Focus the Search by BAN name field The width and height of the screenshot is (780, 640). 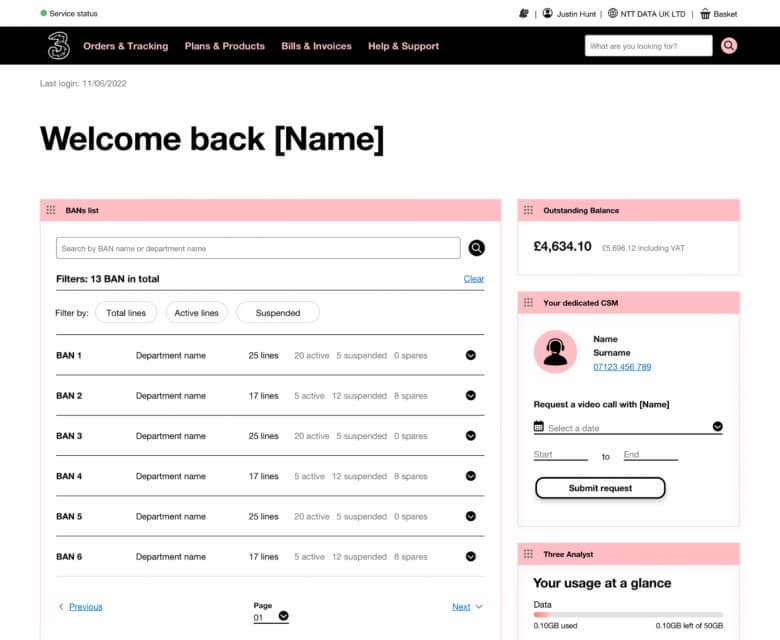pyautogui.click(x=258, y=248)
